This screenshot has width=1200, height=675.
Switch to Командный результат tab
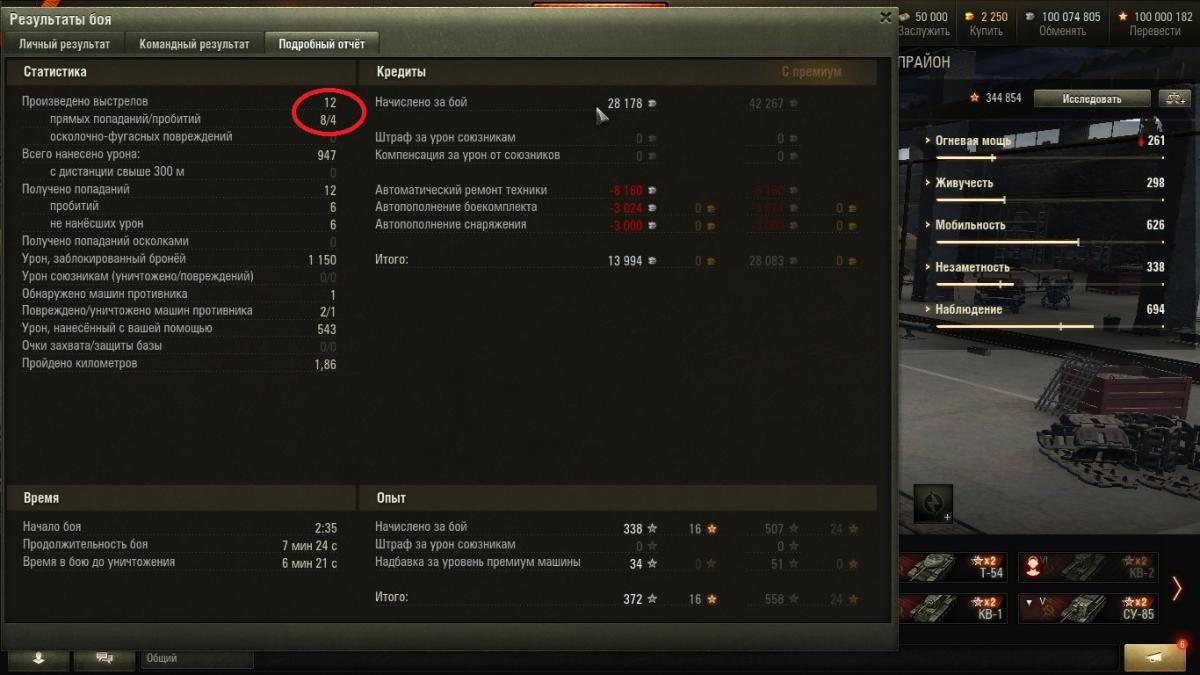tap(195, 44)
